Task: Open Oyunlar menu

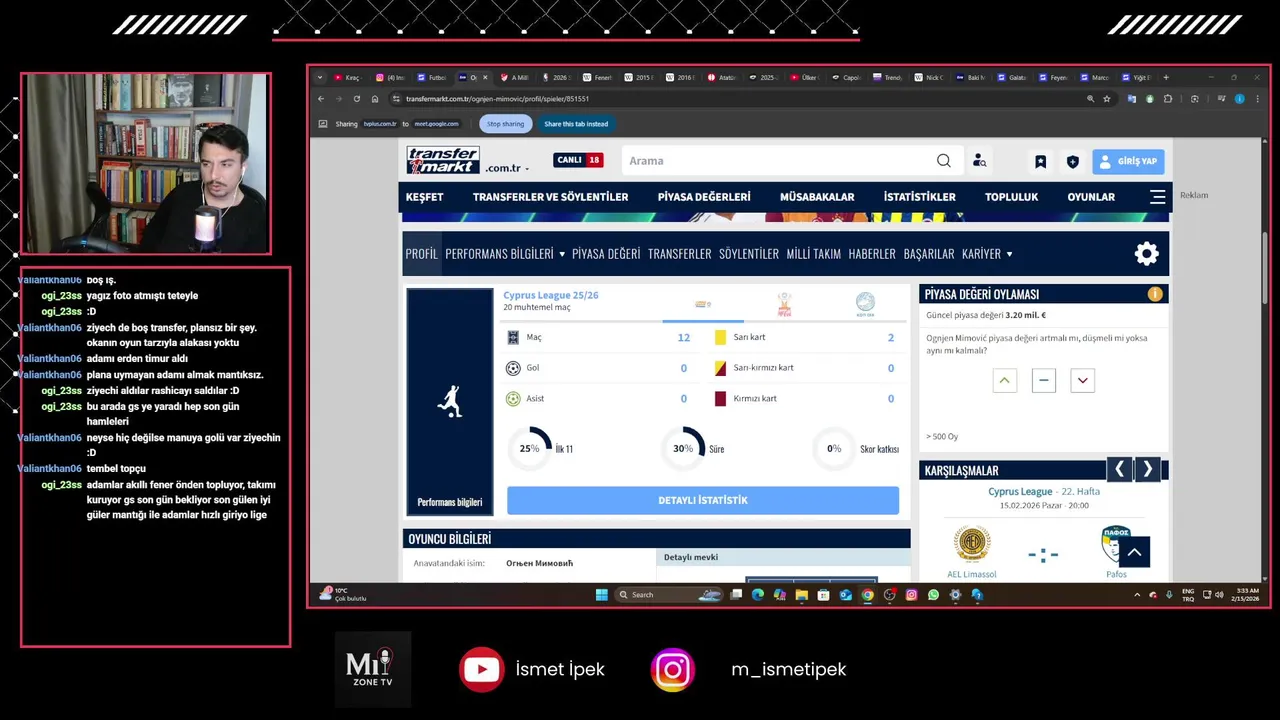Action: (1091, 197)
